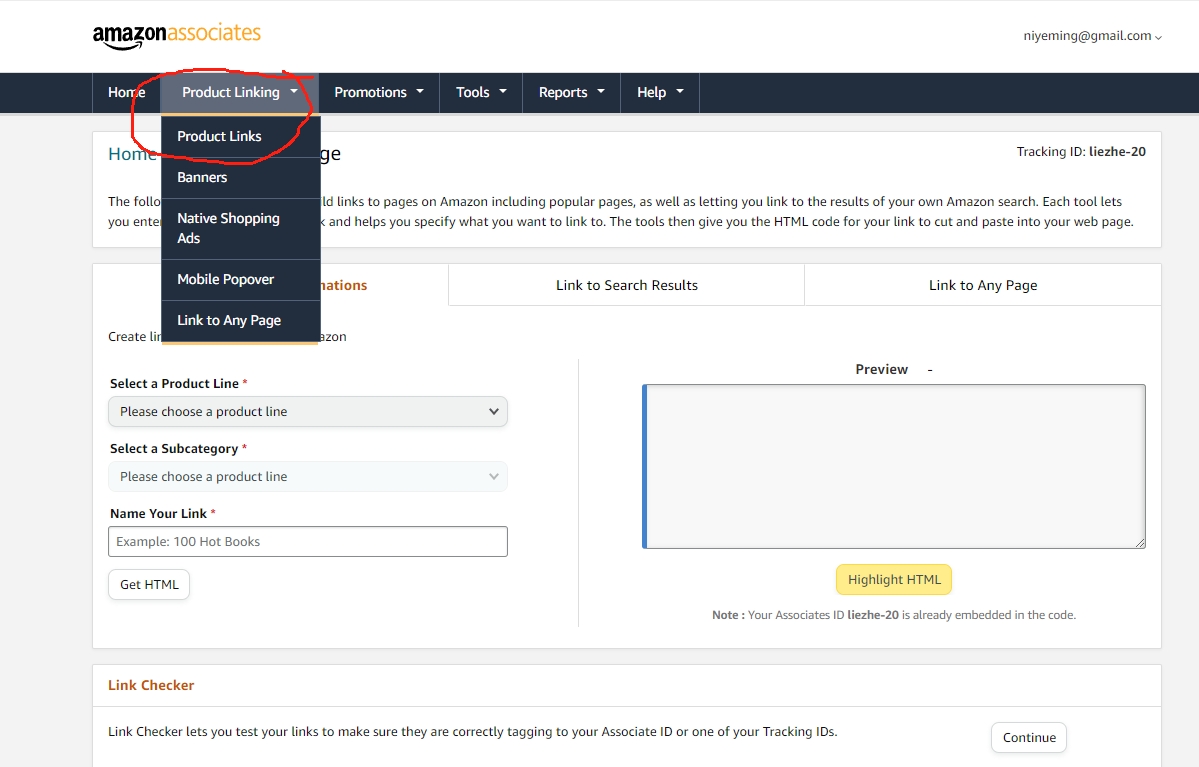Screen dimensions: 1199x767
Task: Click the preview textarea resize handle
Action: click(x=1140, y=543)
